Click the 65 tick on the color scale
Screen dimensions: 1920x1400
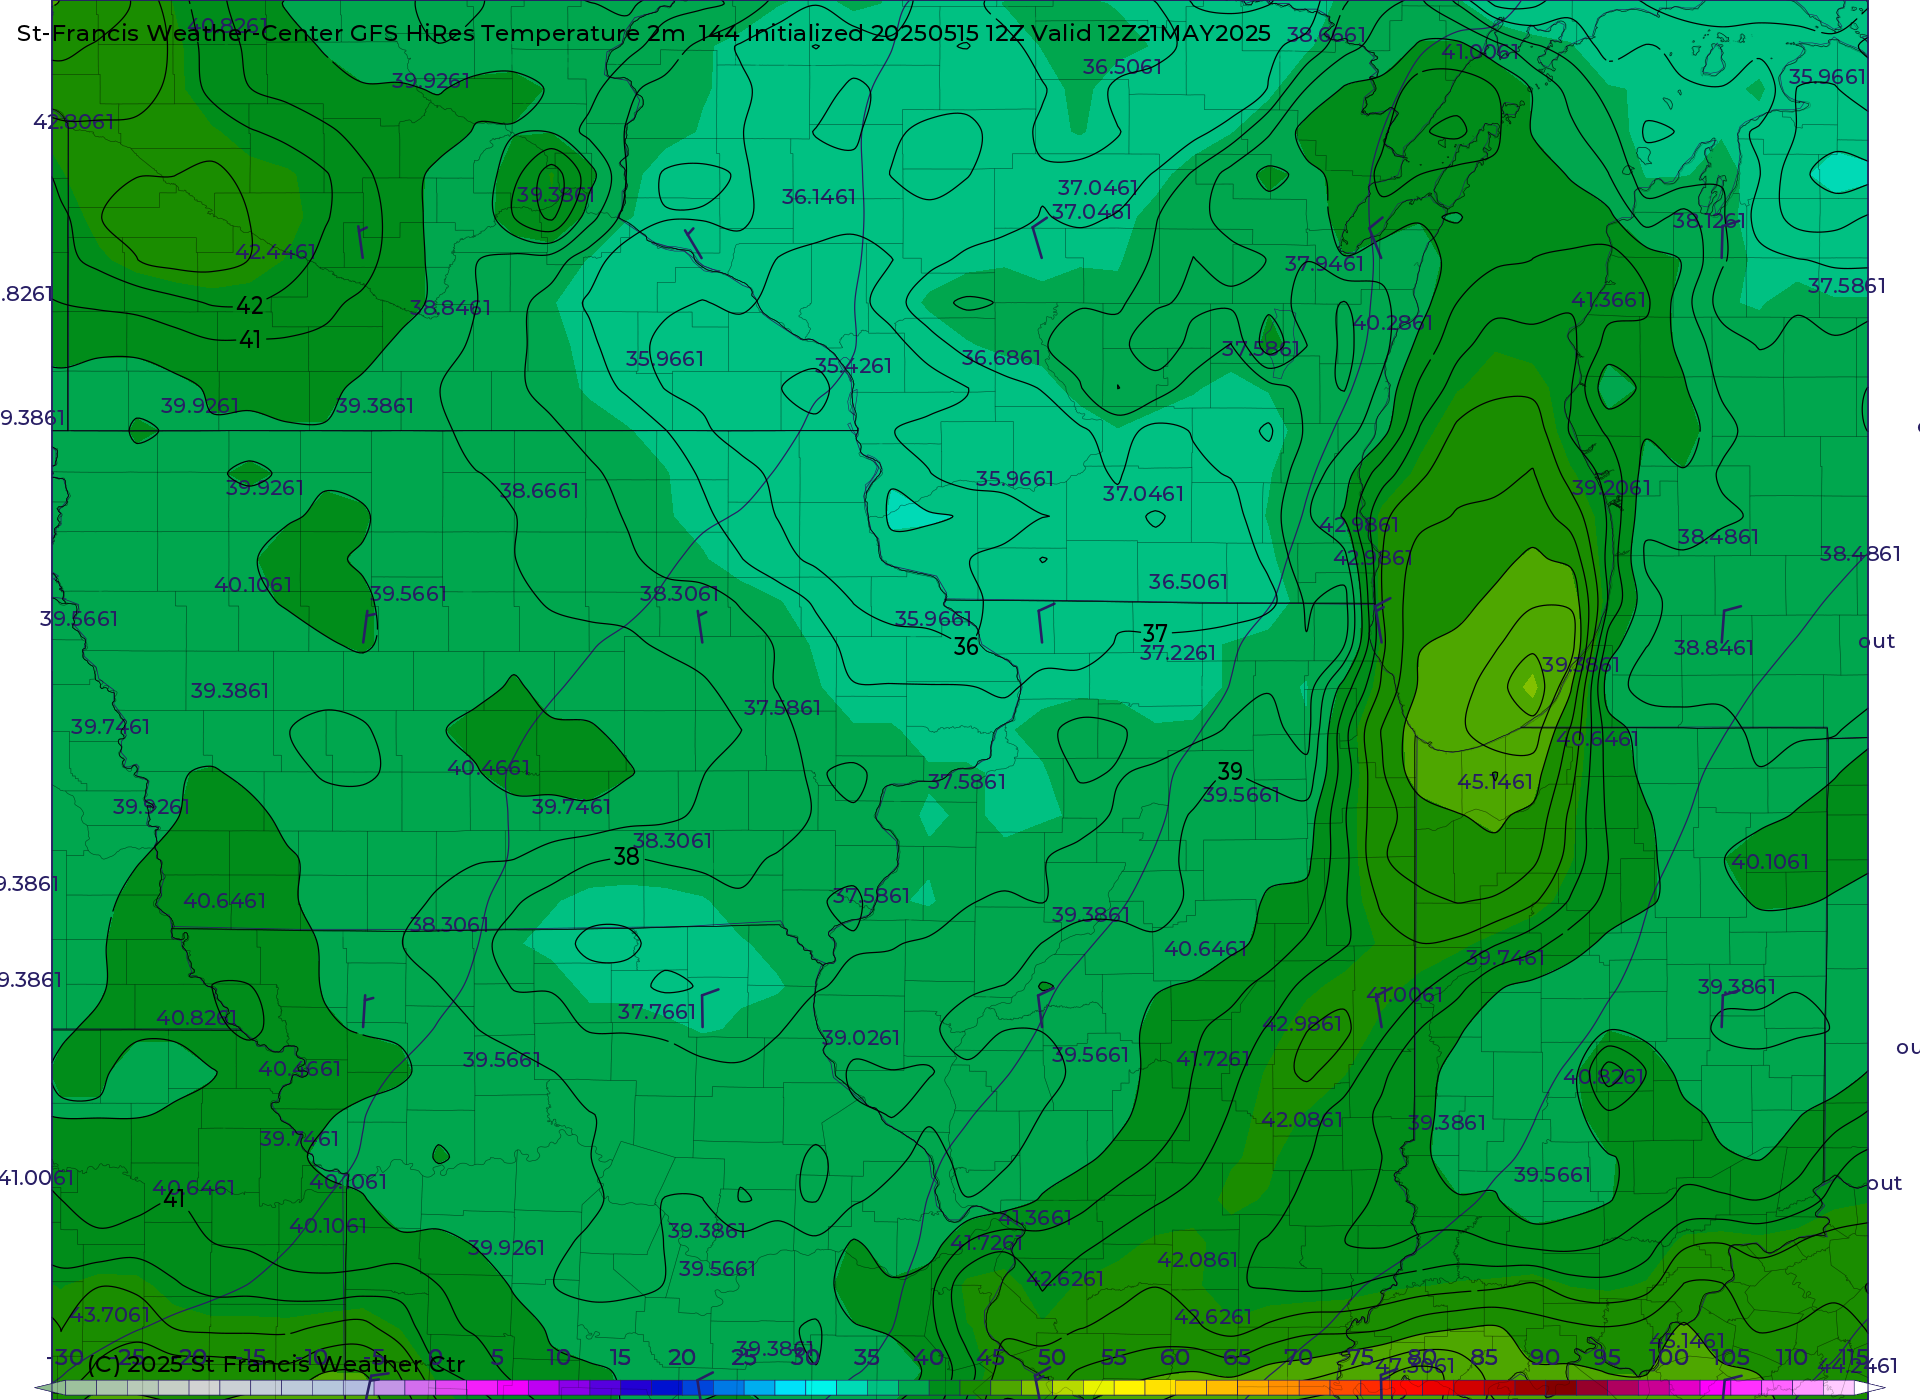coord(1237,1357)
